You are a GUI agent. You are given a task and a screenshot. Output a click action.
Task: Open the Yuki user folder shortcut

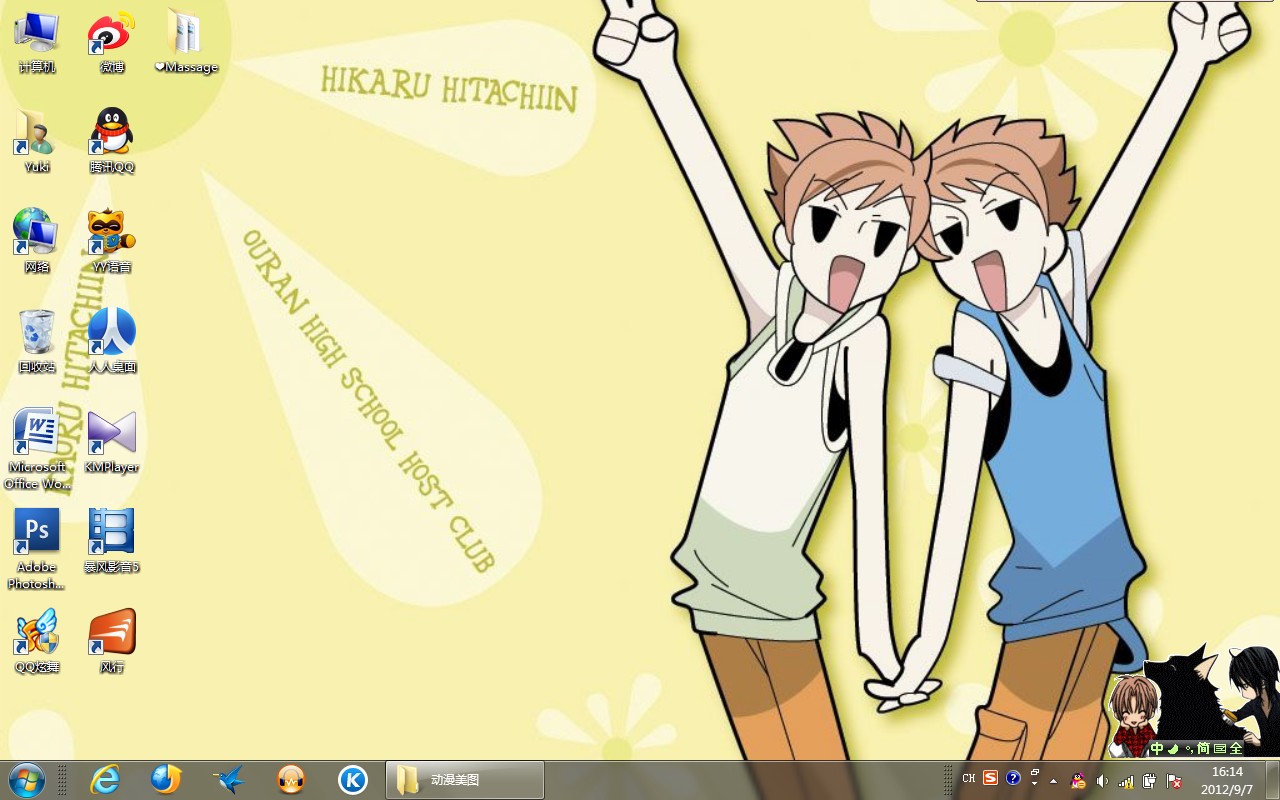point(37,142)
